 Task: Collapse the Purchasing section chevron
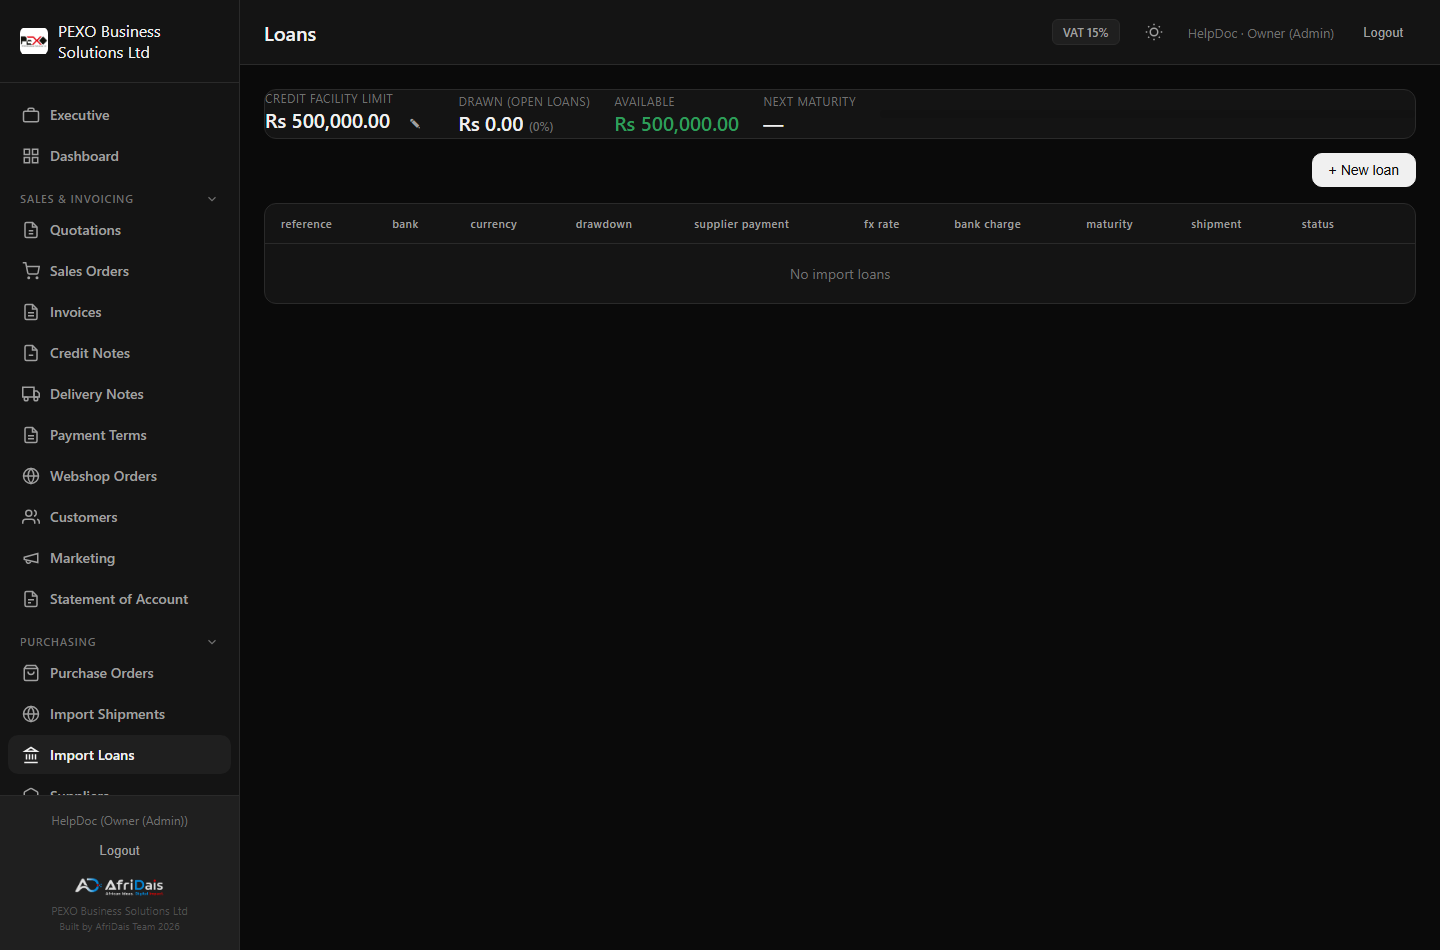[212, 642]
